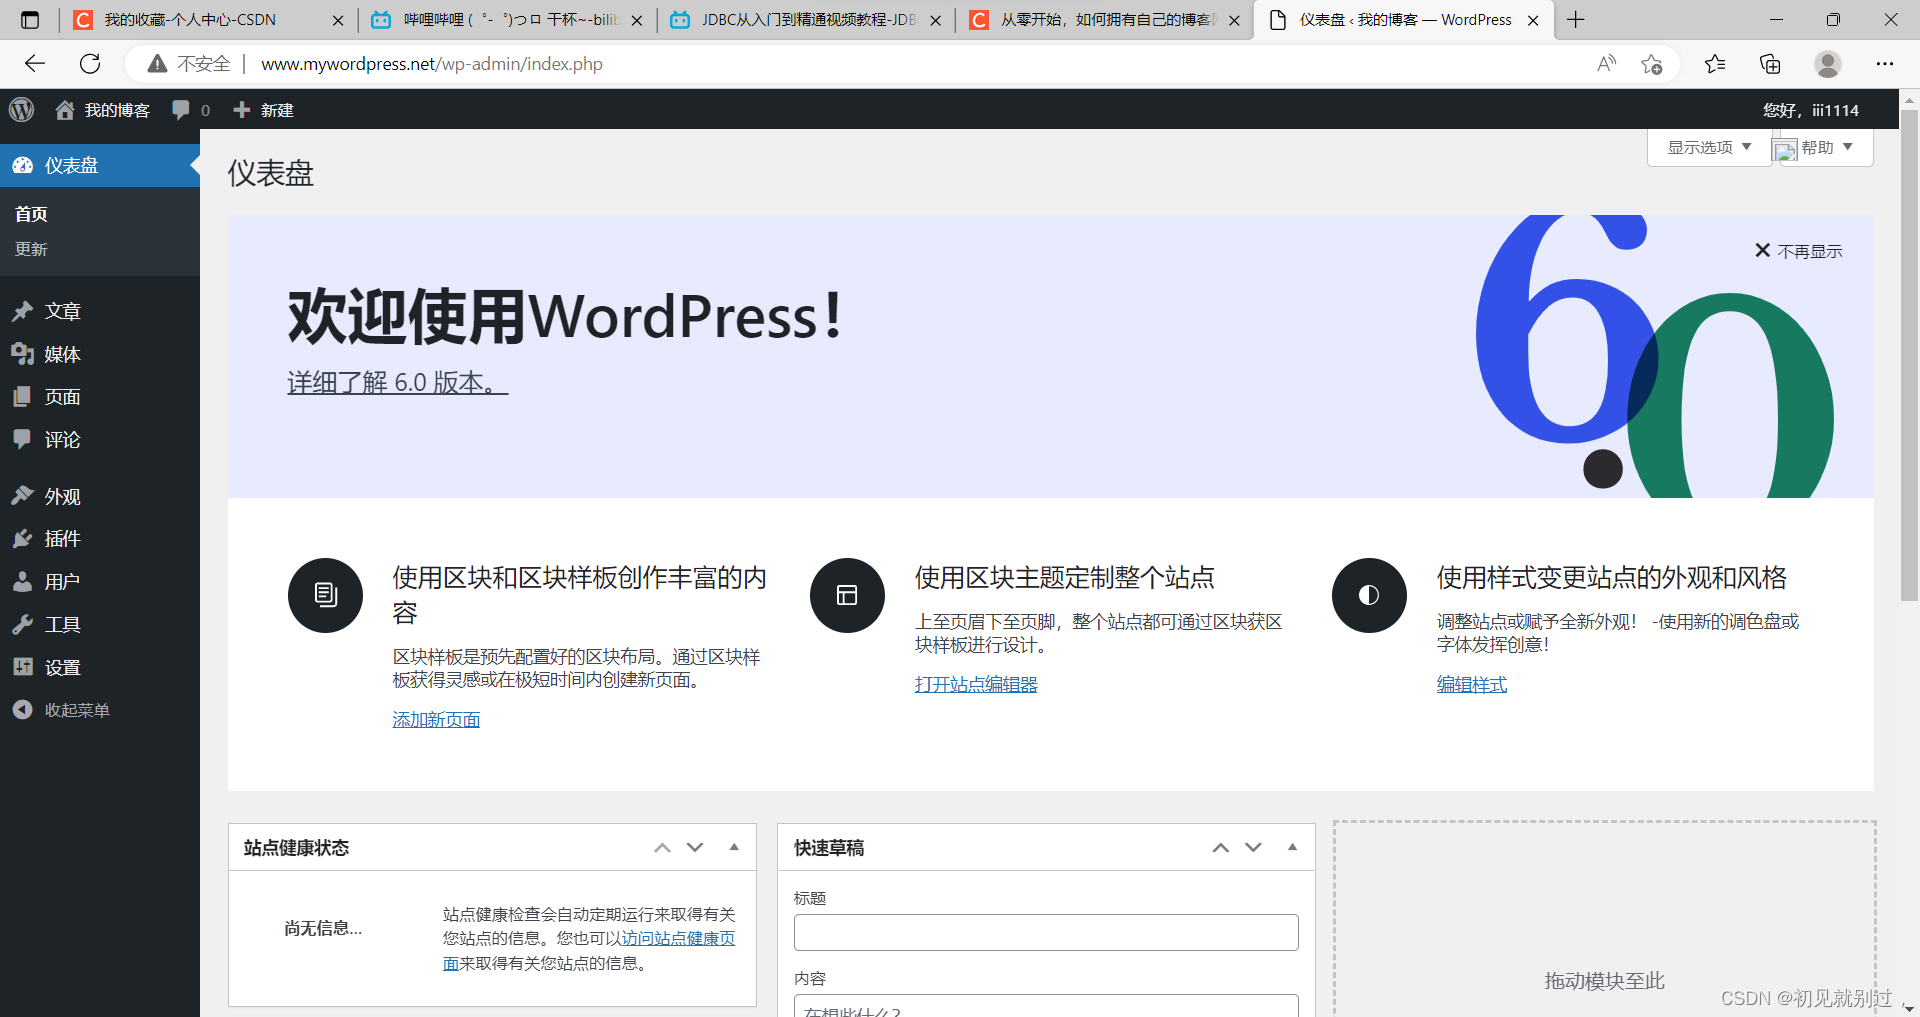
Task: Click the page vertical scrollbar
Action: (1909, 355)
